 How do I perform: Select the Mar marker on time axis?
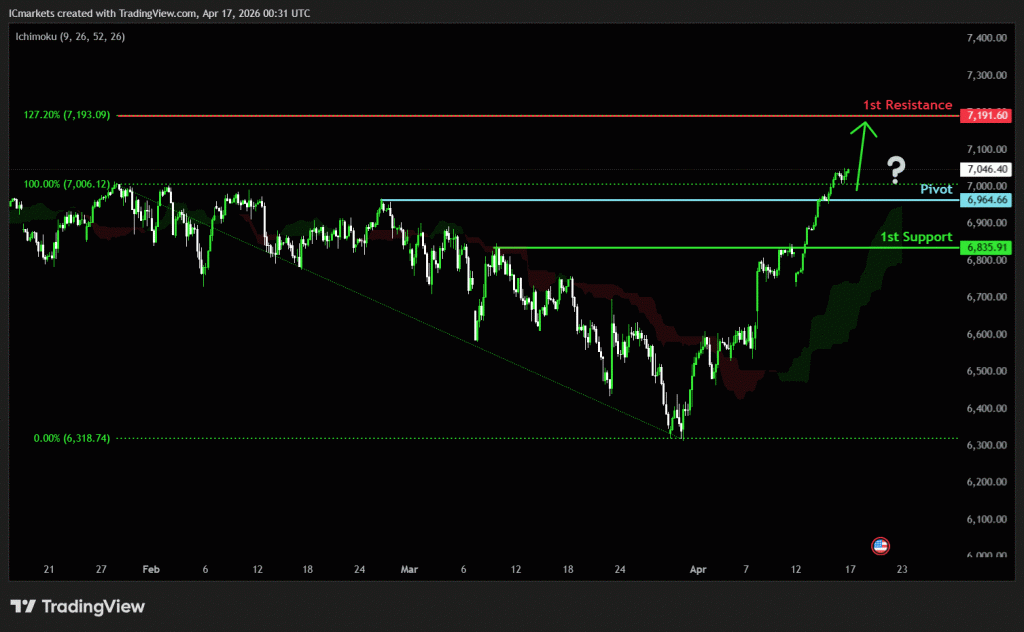(409, 569)
